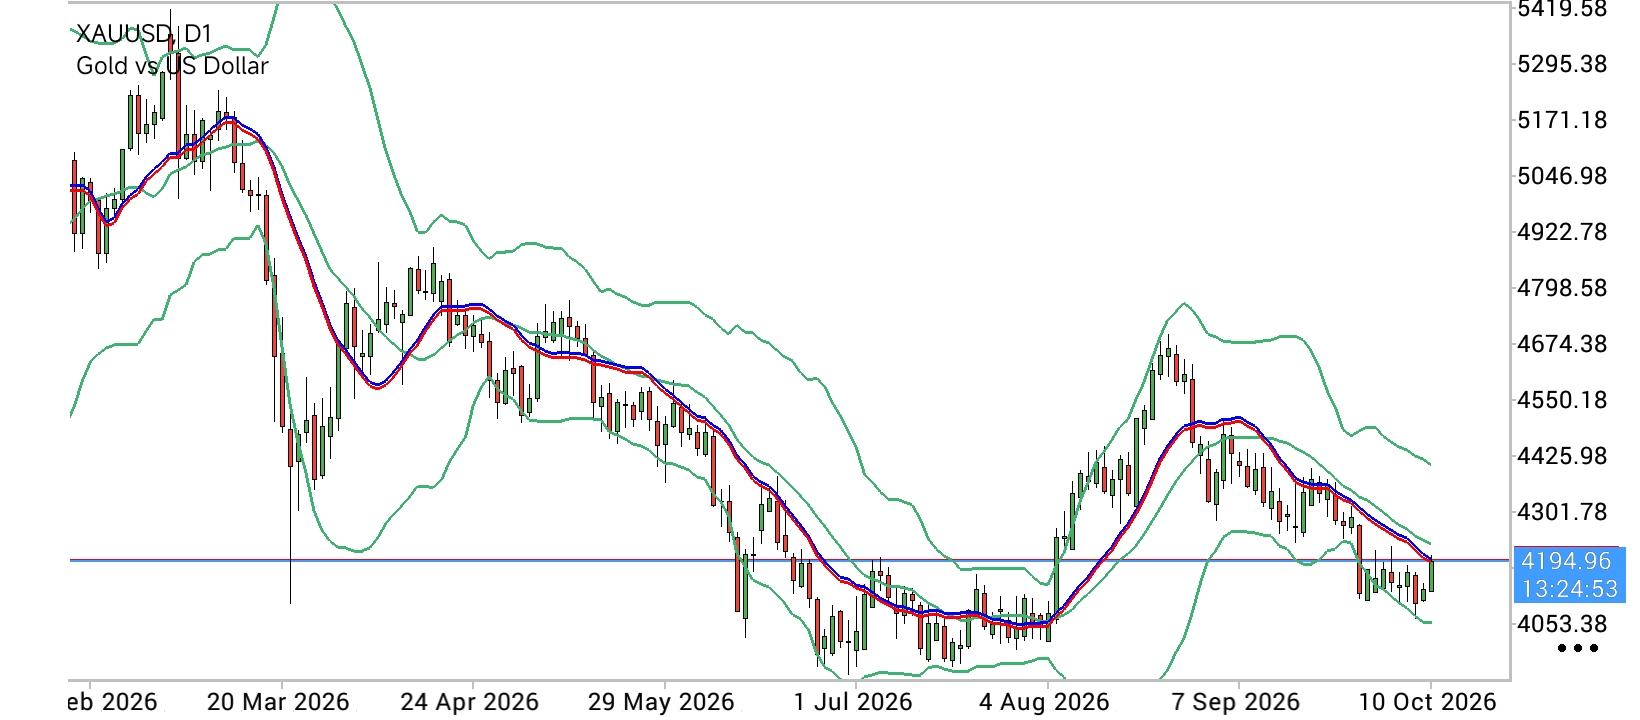The image size is (1640, 720).
Task: Select the 24 Apr 2026 date label
Action: [x=471, y=701]
